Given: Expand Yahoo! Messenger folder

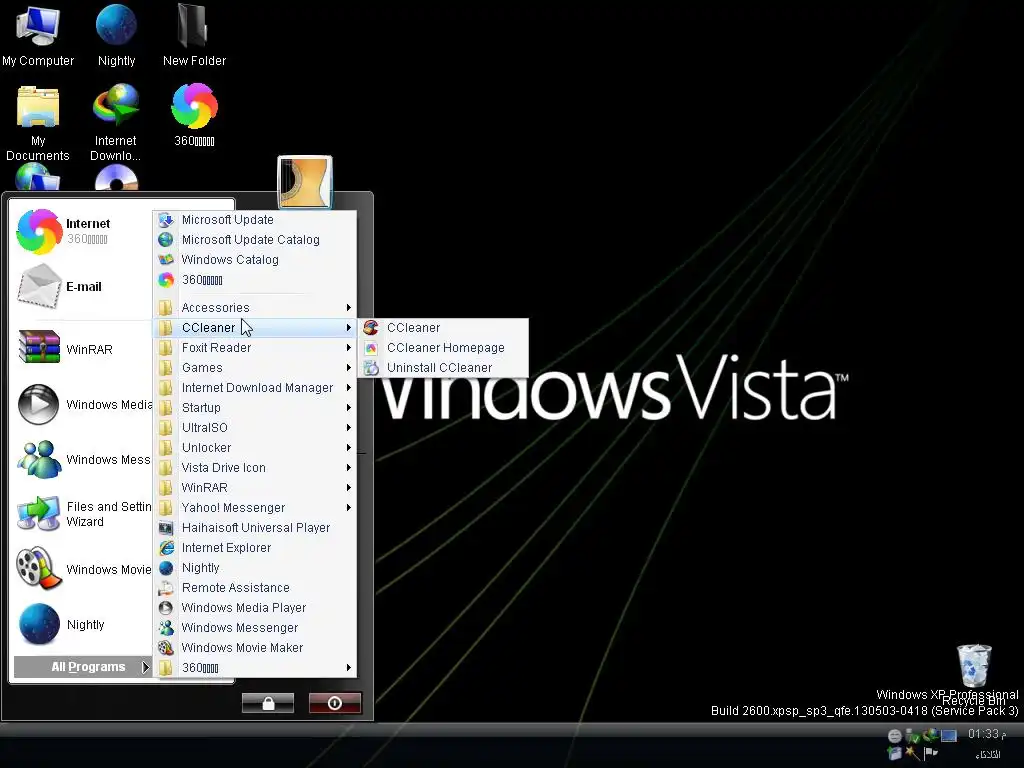Looking at the screenshot, I should [256, 507].
